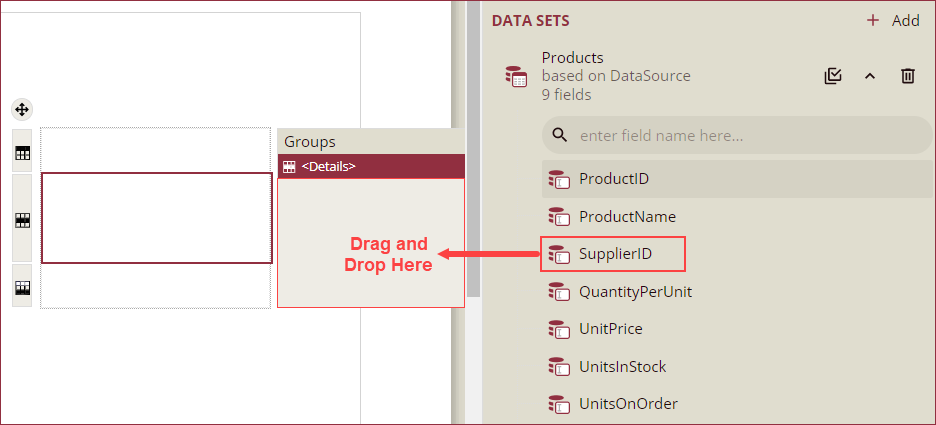
Task: Click the ProductName field icon
Action: click(559, 217)
